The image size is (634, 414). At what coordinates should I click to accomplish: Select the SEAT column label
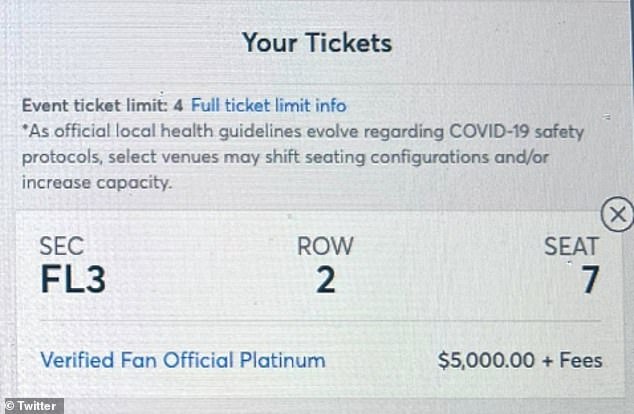[x=571, y=247]
